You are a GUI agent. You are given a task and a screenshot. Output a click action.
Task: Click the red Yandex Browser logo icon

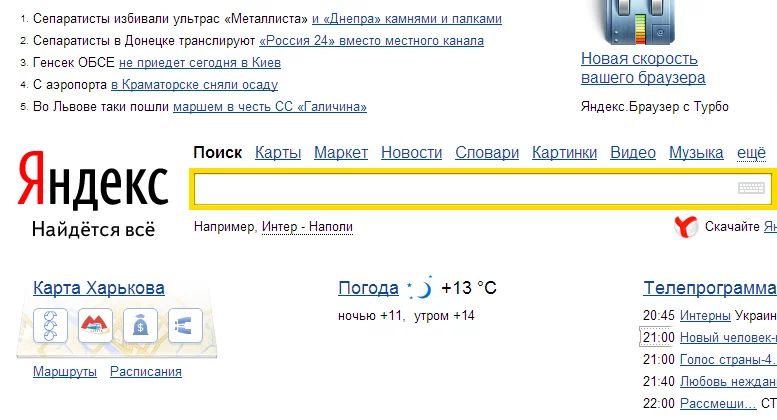tap(686, 227)
